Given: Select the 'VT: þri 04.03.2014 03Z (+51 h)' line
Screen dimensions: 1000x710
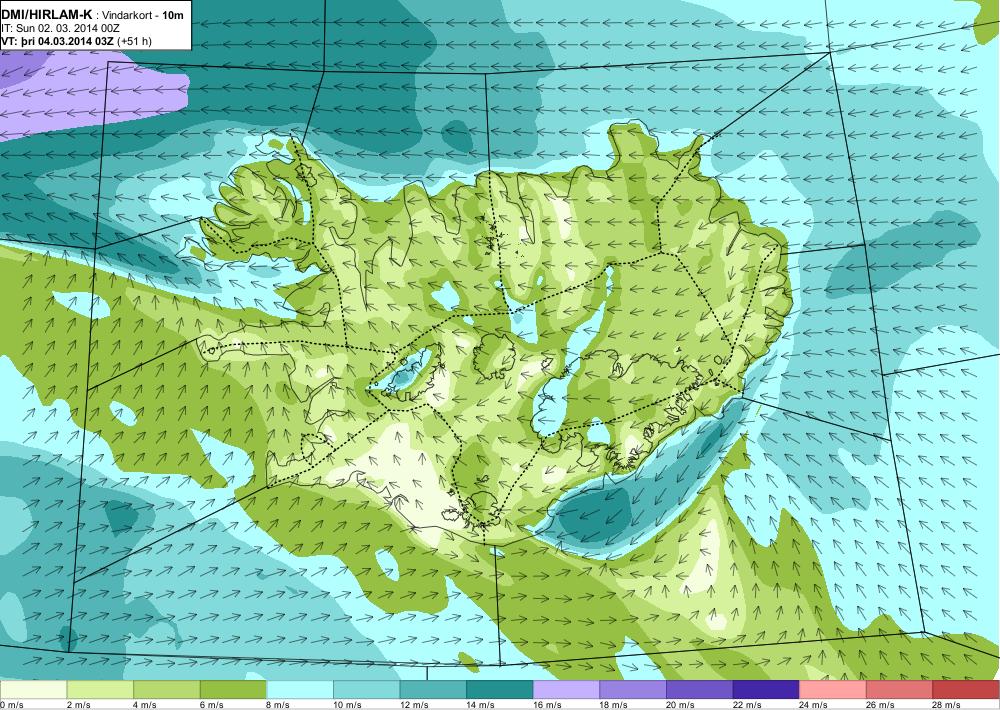Looking at the screenshot, I should click(x=77, y=41).
